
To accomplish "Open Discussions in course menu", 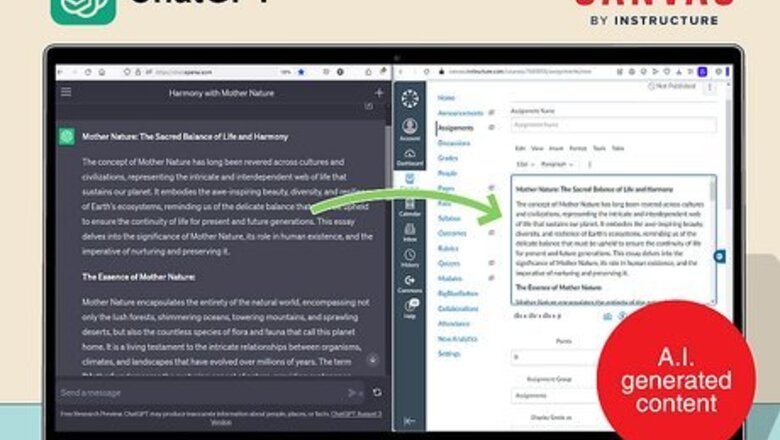I will pos(454,143).
